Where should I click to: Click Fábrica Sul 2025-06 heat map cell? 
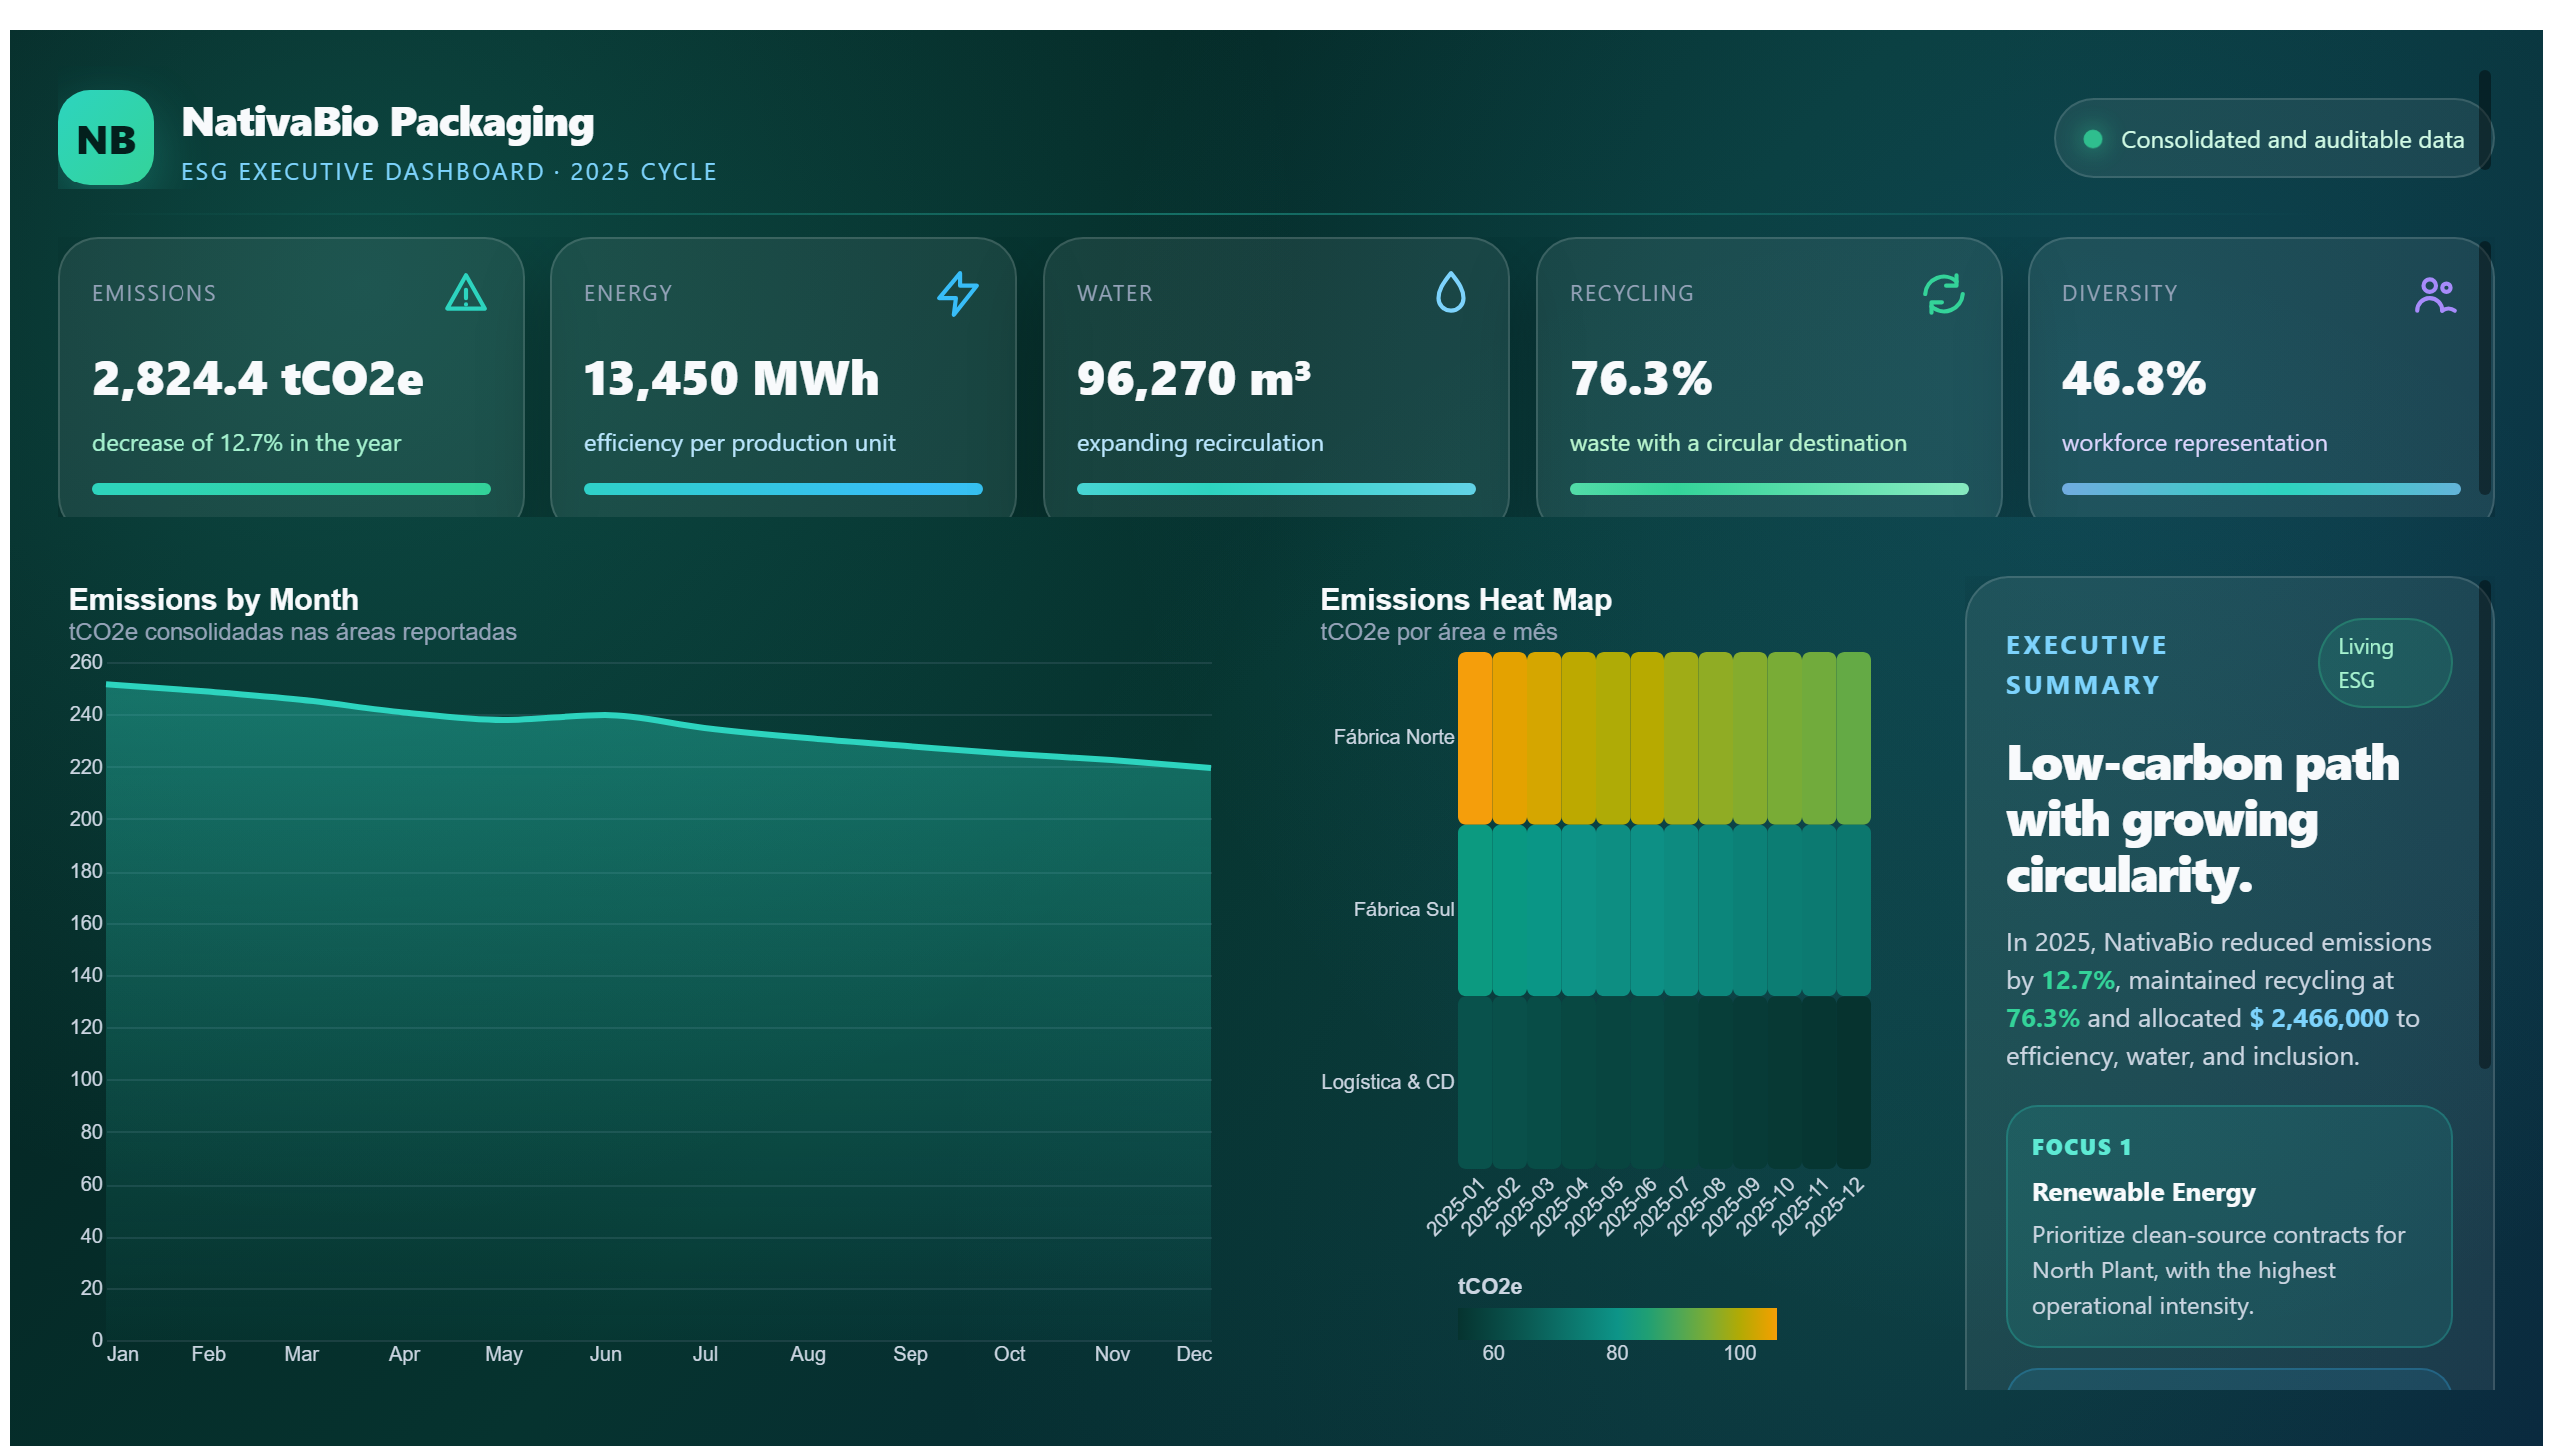tap(1646, 910)
